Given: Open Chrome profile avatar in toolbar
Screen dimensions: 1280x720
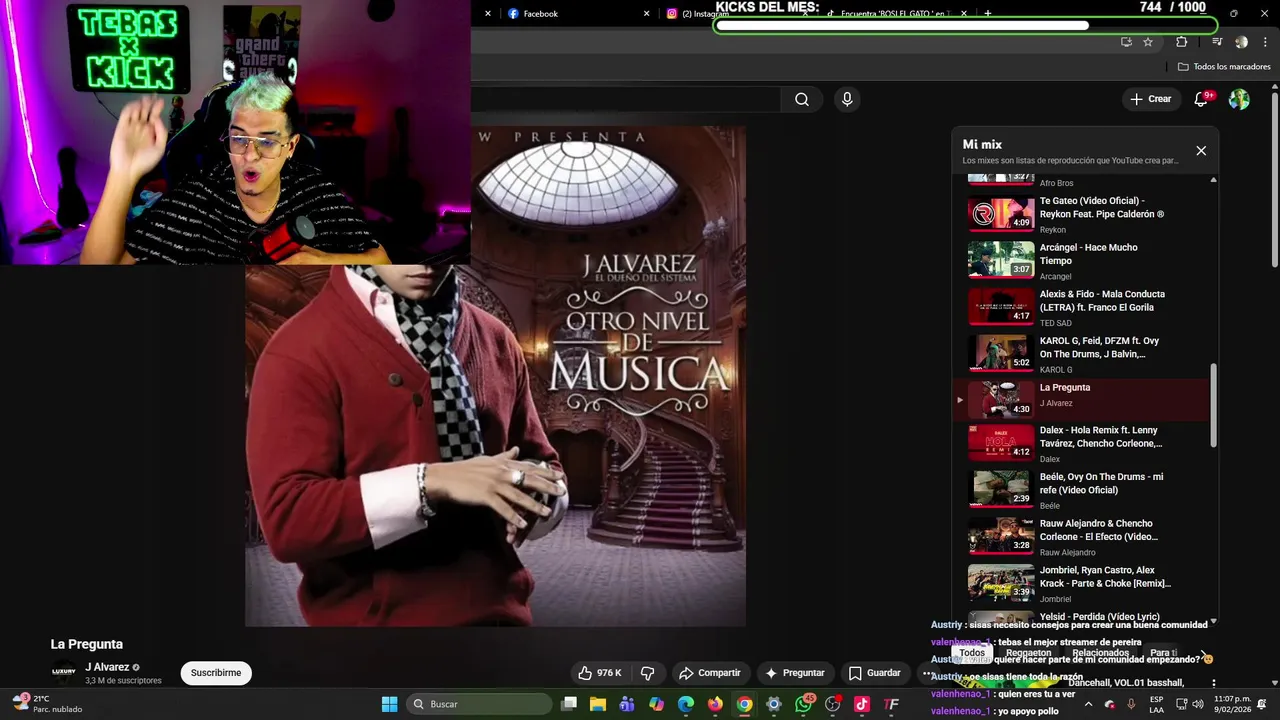Looking at the screenshot, I should coord(1241,42).
